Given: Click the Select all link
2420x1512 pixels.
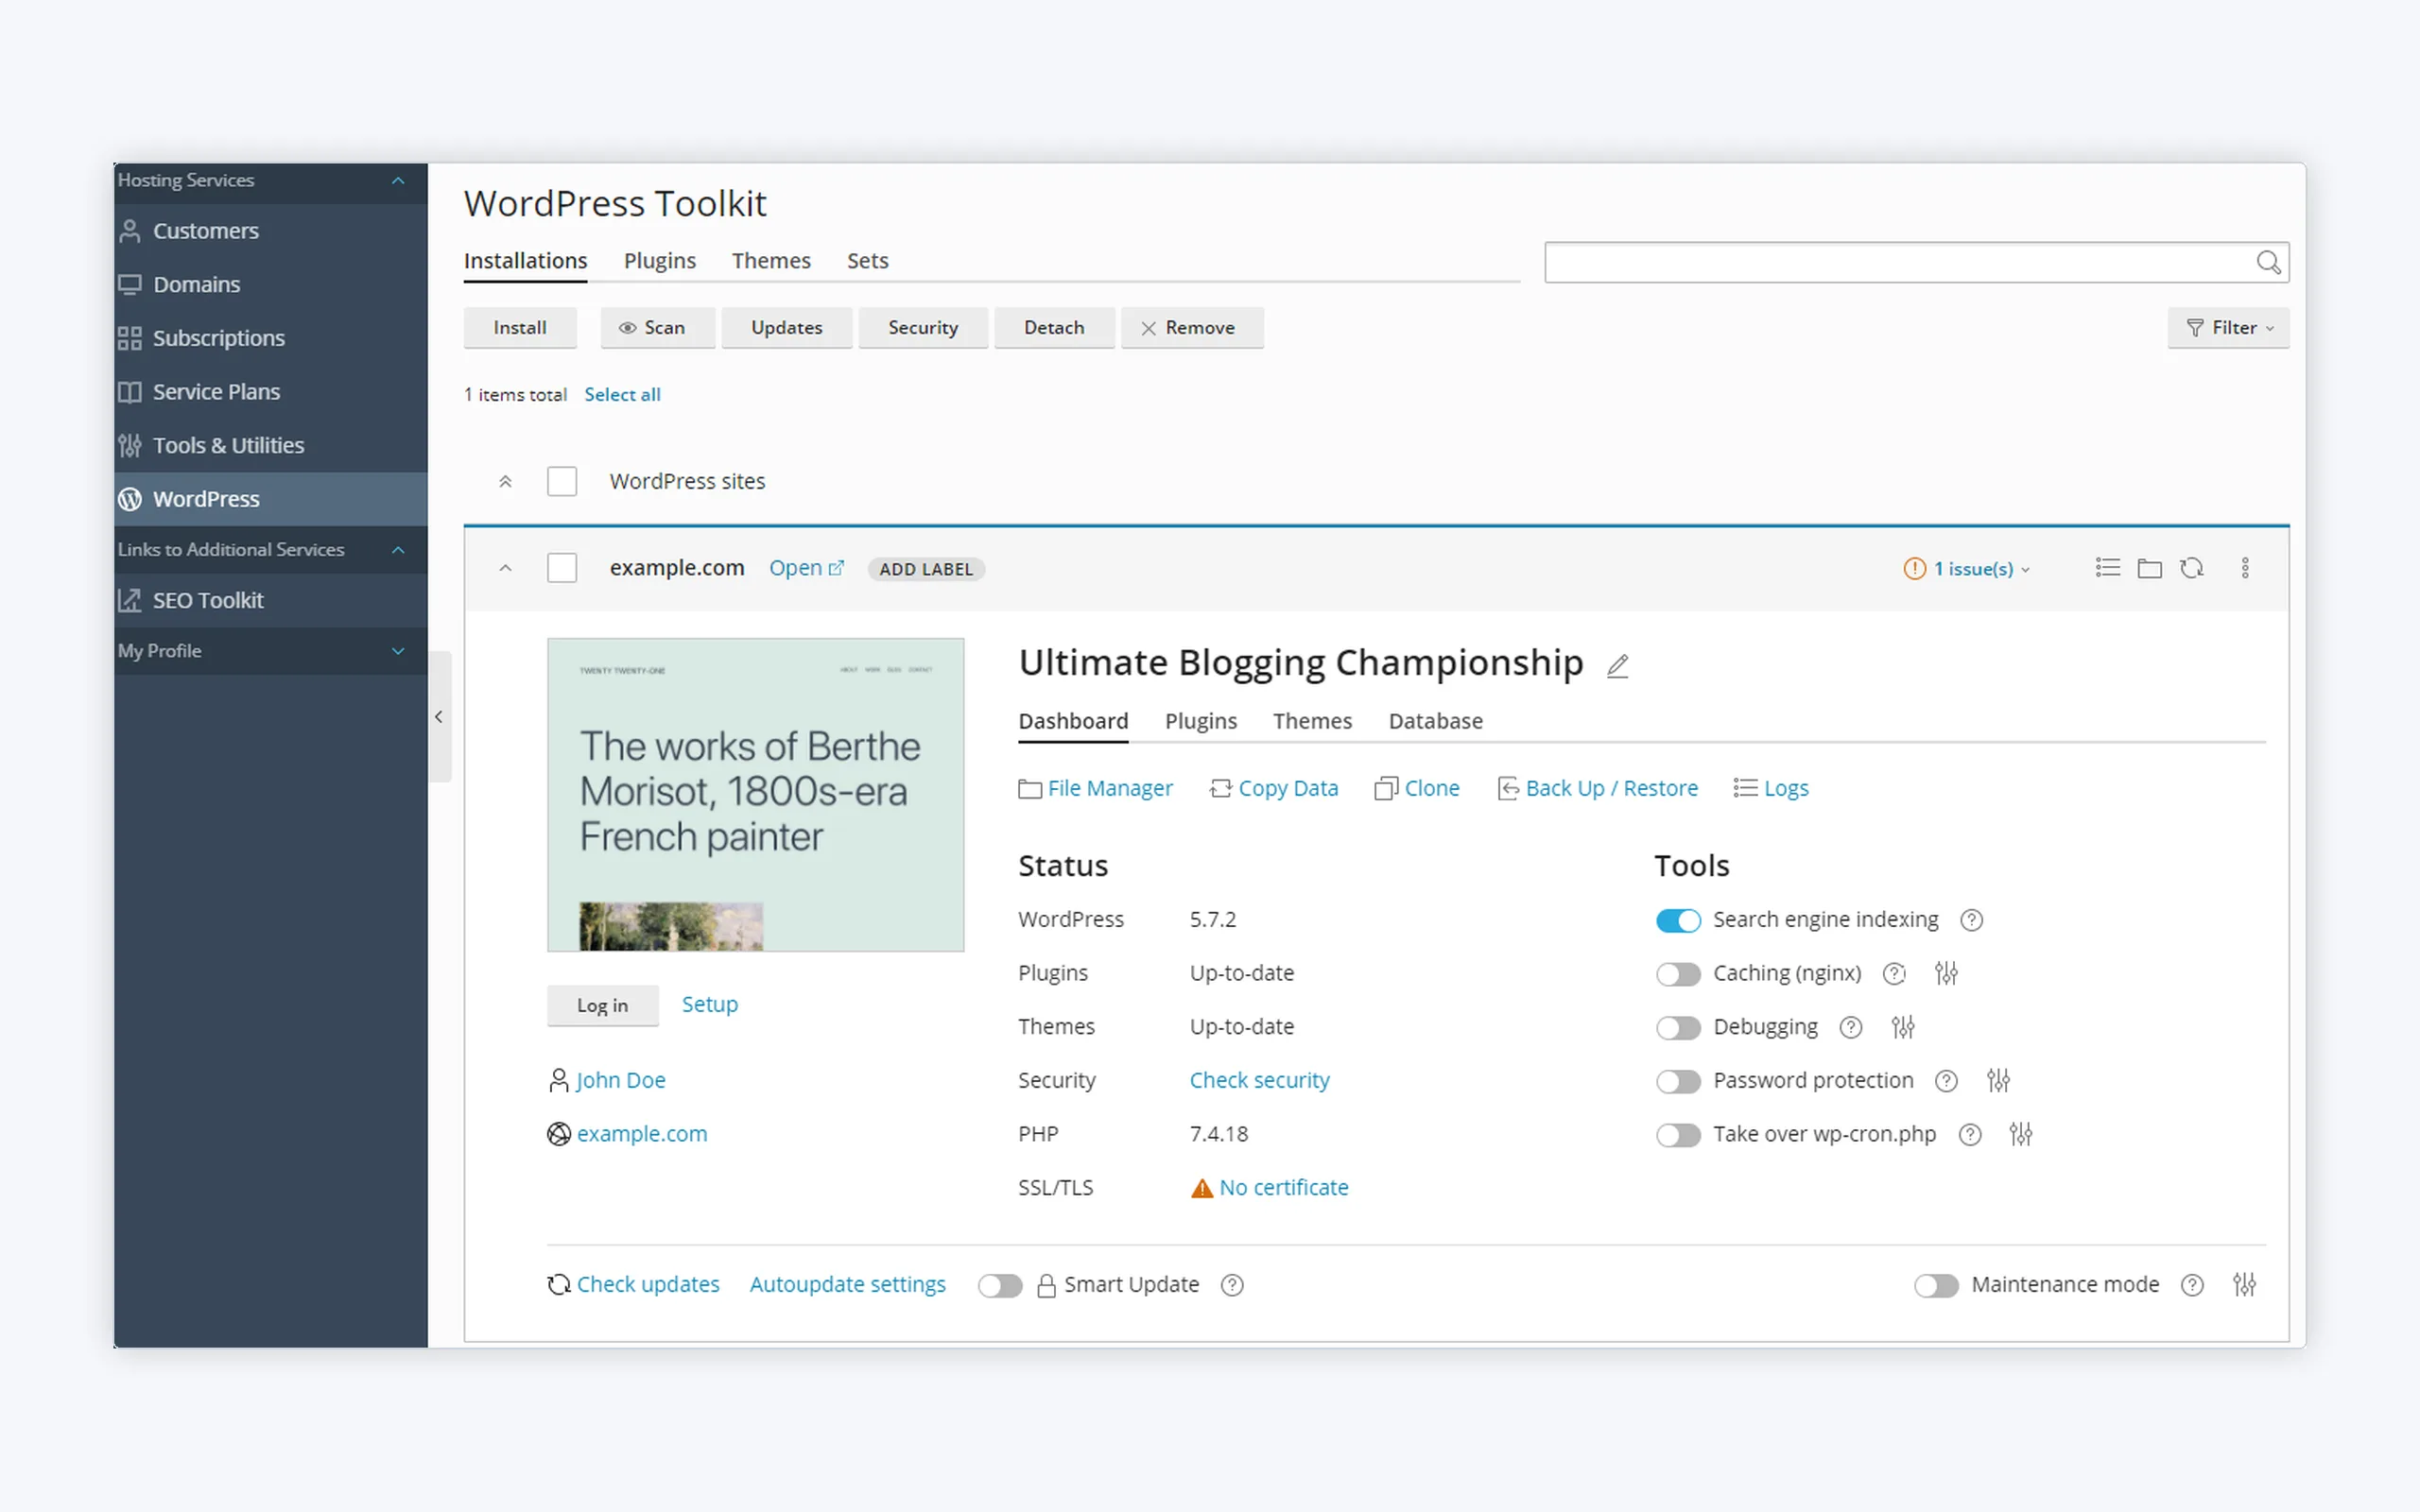Looking at the screenshot, I should [622, 395].
